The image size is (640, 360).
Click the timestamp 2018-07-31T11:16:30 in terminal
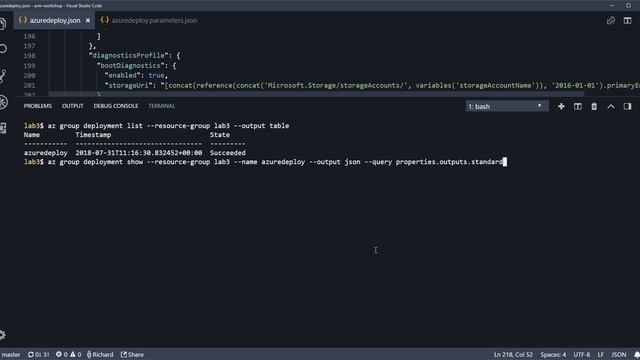click(139, 153)
